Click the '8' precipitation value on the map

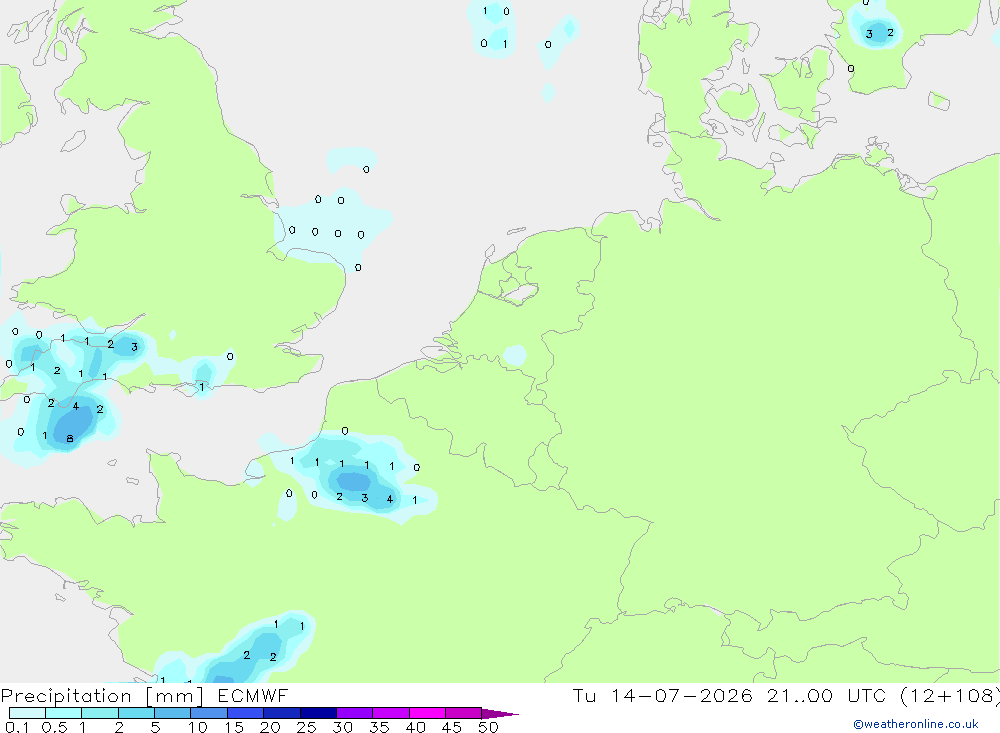(70, 438)
